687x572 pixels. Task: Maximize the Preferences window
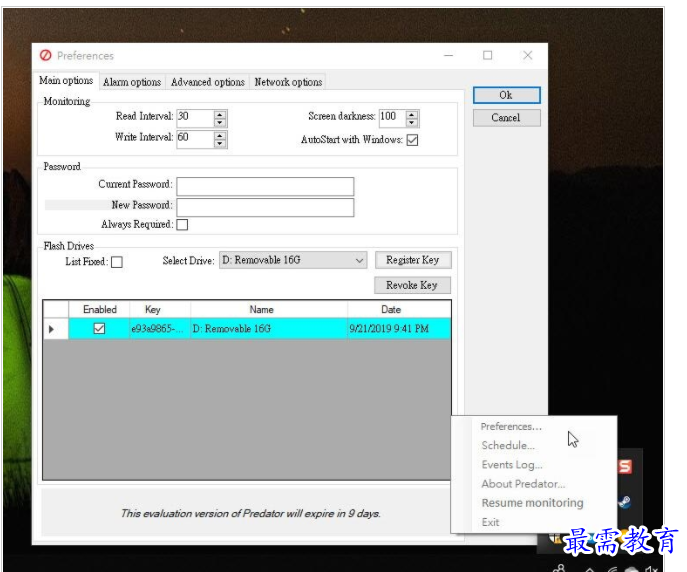[x=488, y=55]
